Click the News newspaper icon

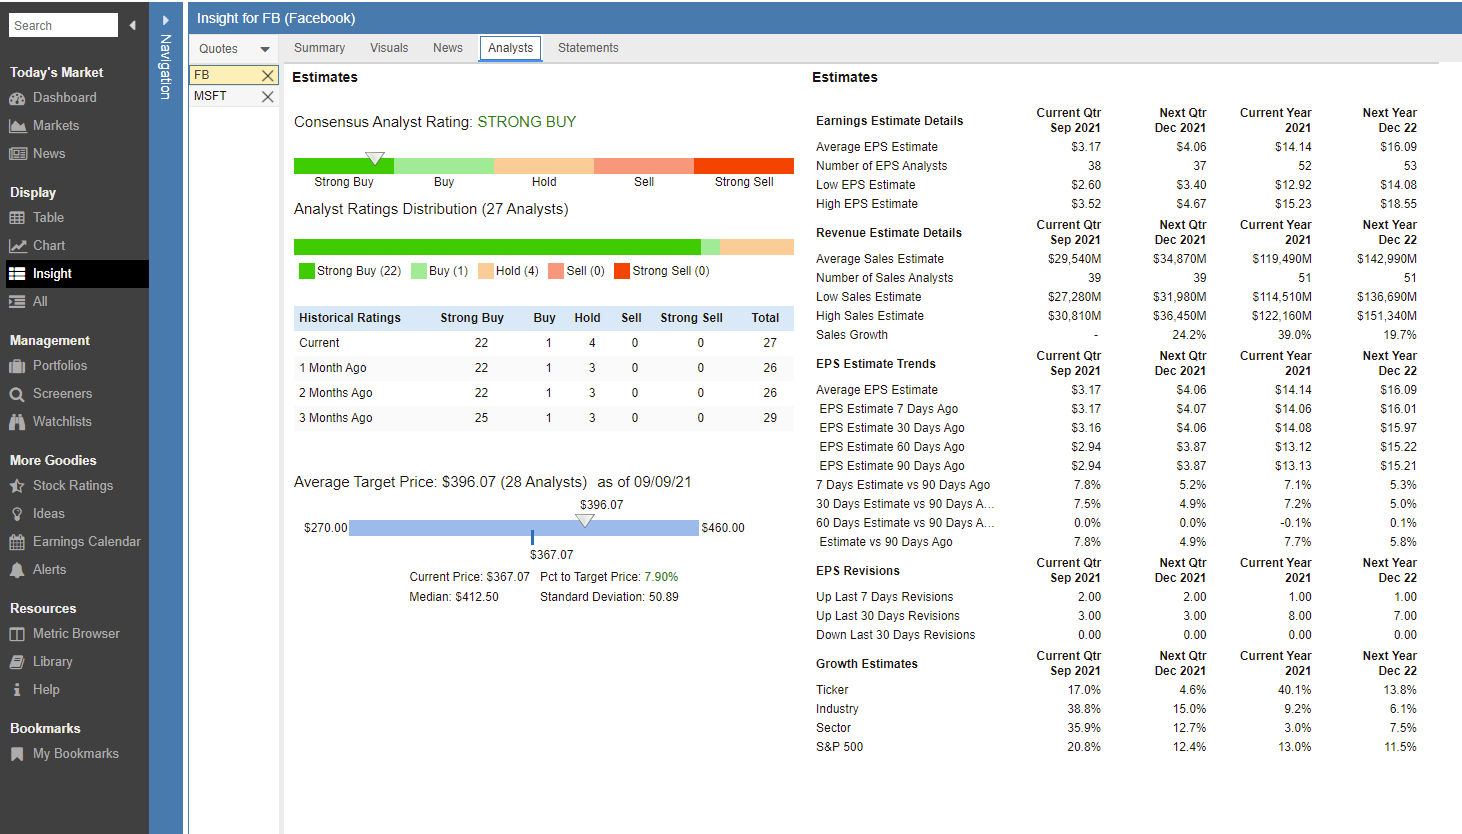coord(17,154)
